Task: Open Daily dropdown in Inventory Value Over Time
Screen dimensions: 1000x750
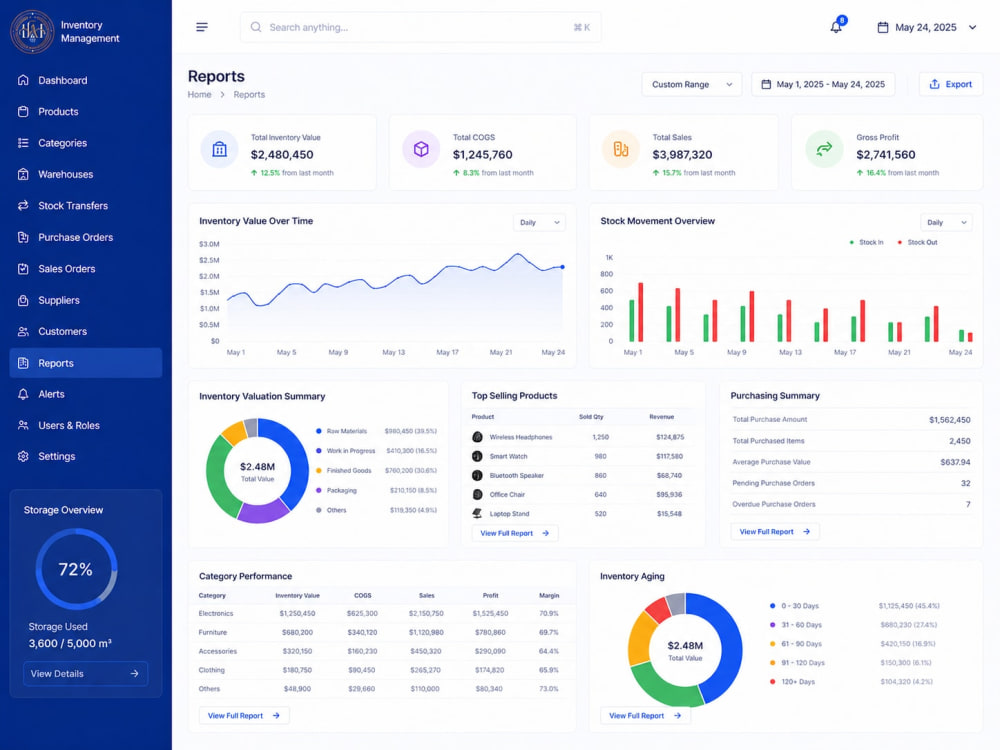Action: click(x=539, y=223)
